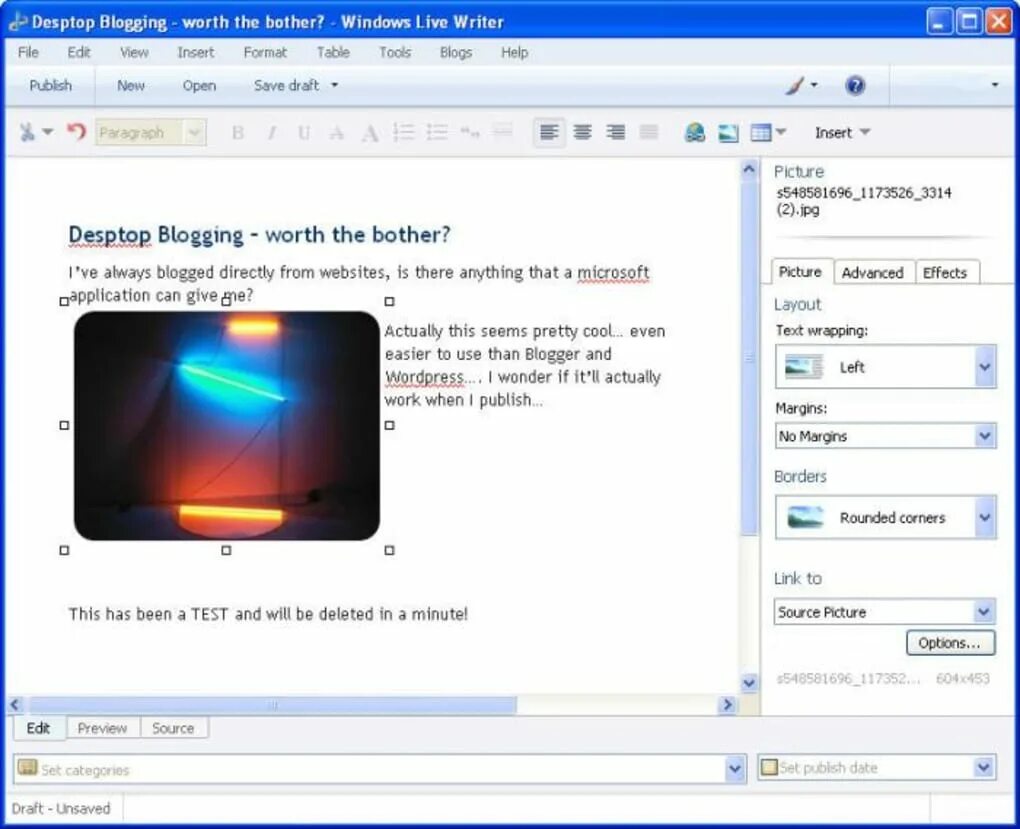The height and width of the screenshot is (829, 1020).
Task: Click the greyed icon right of blockquote
Action: click(502, 132)
